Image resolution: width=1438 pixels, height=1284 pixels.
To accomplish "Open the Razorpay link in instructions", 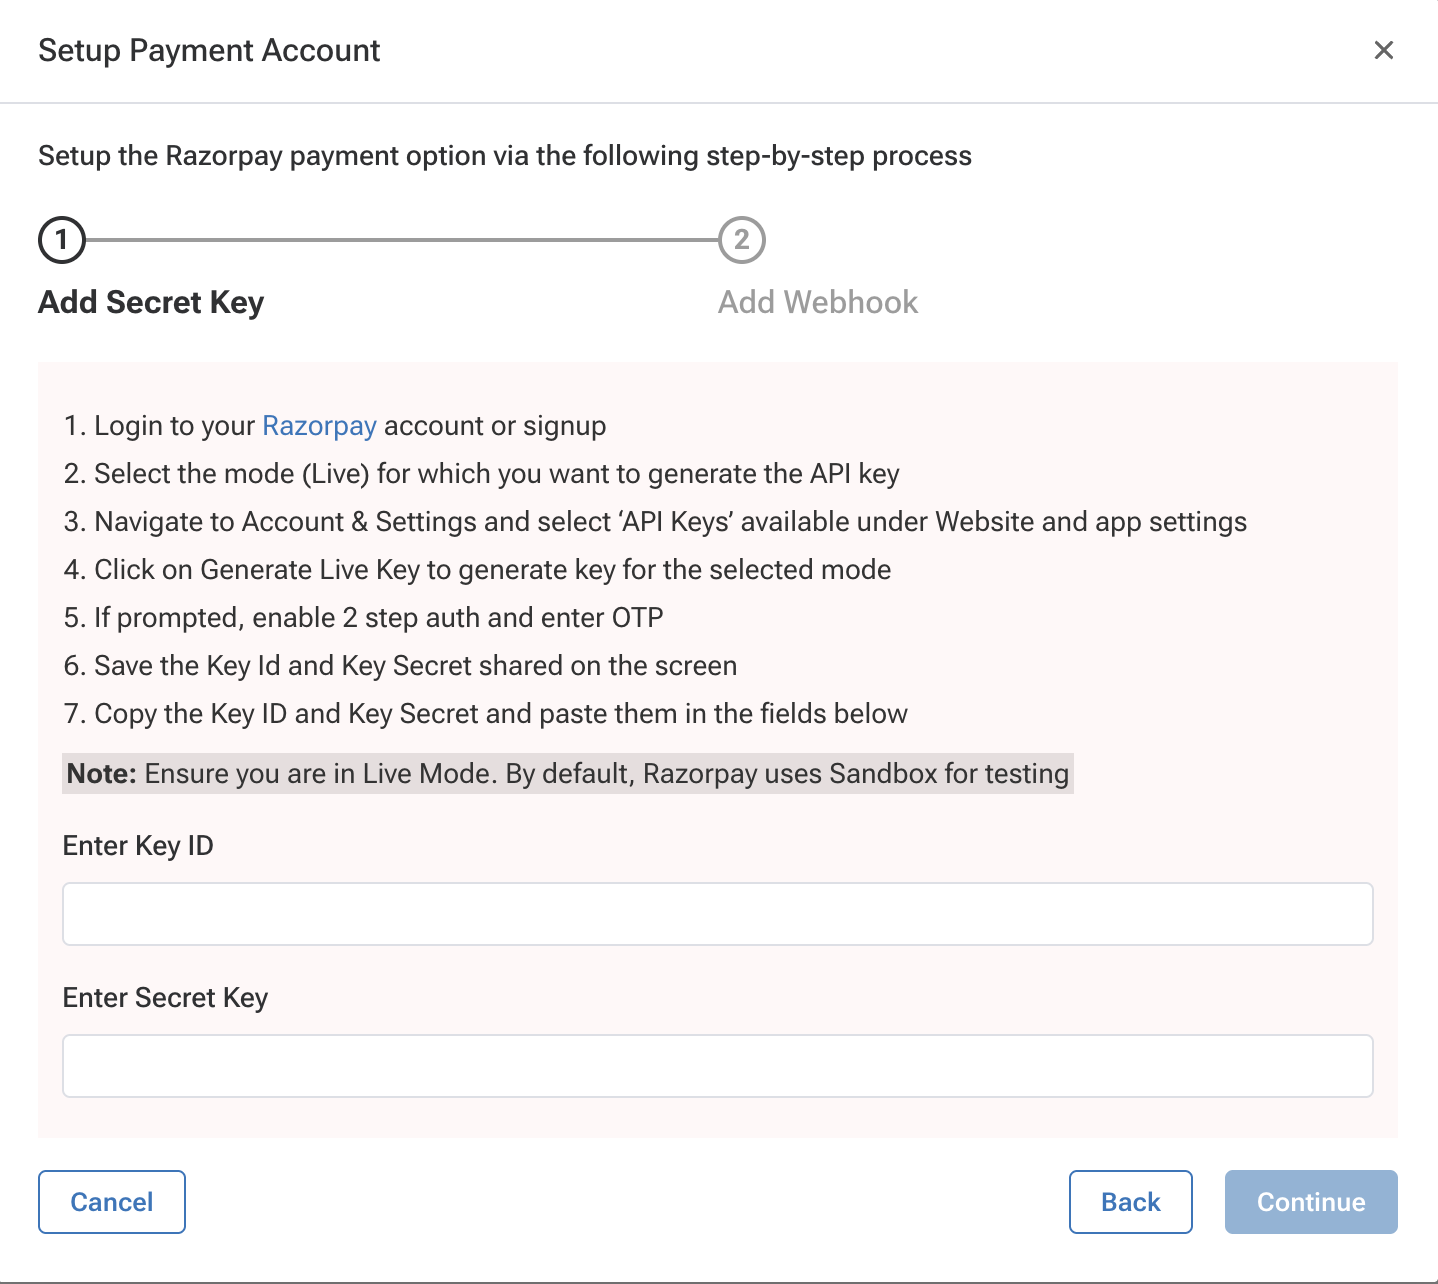I will [319, 426].
